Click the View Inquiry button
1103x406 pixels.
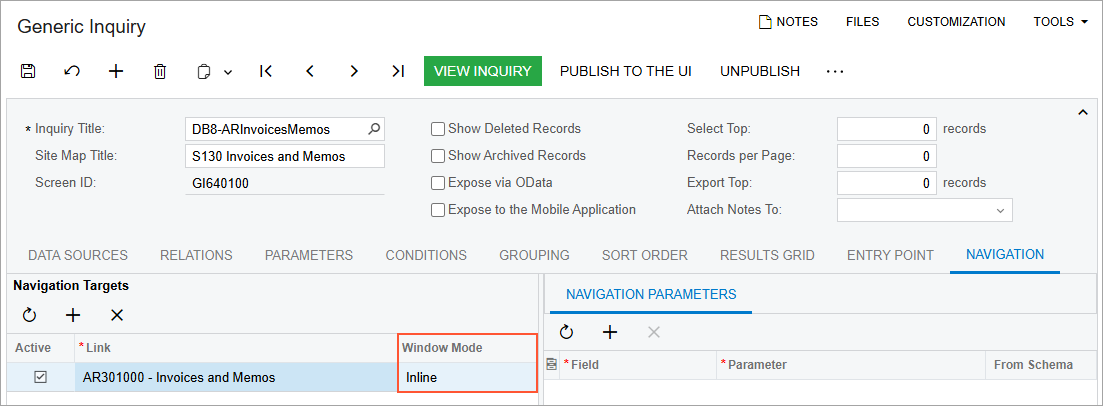[x=482, y=71]
